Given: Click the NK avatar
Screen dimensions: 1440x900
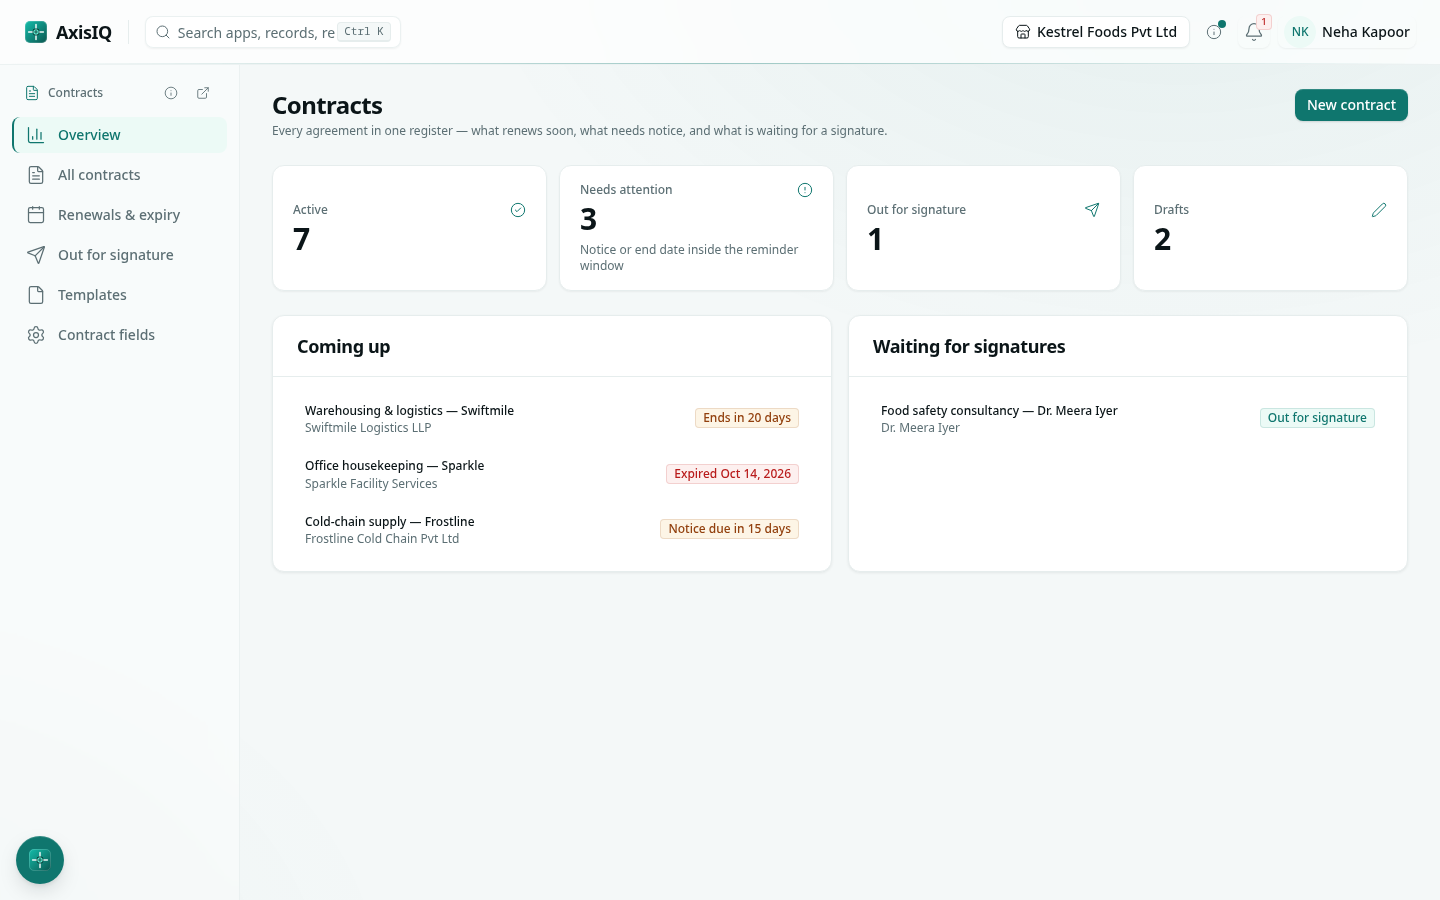Looking at the screenshot, I should [x=1300, y=32].
